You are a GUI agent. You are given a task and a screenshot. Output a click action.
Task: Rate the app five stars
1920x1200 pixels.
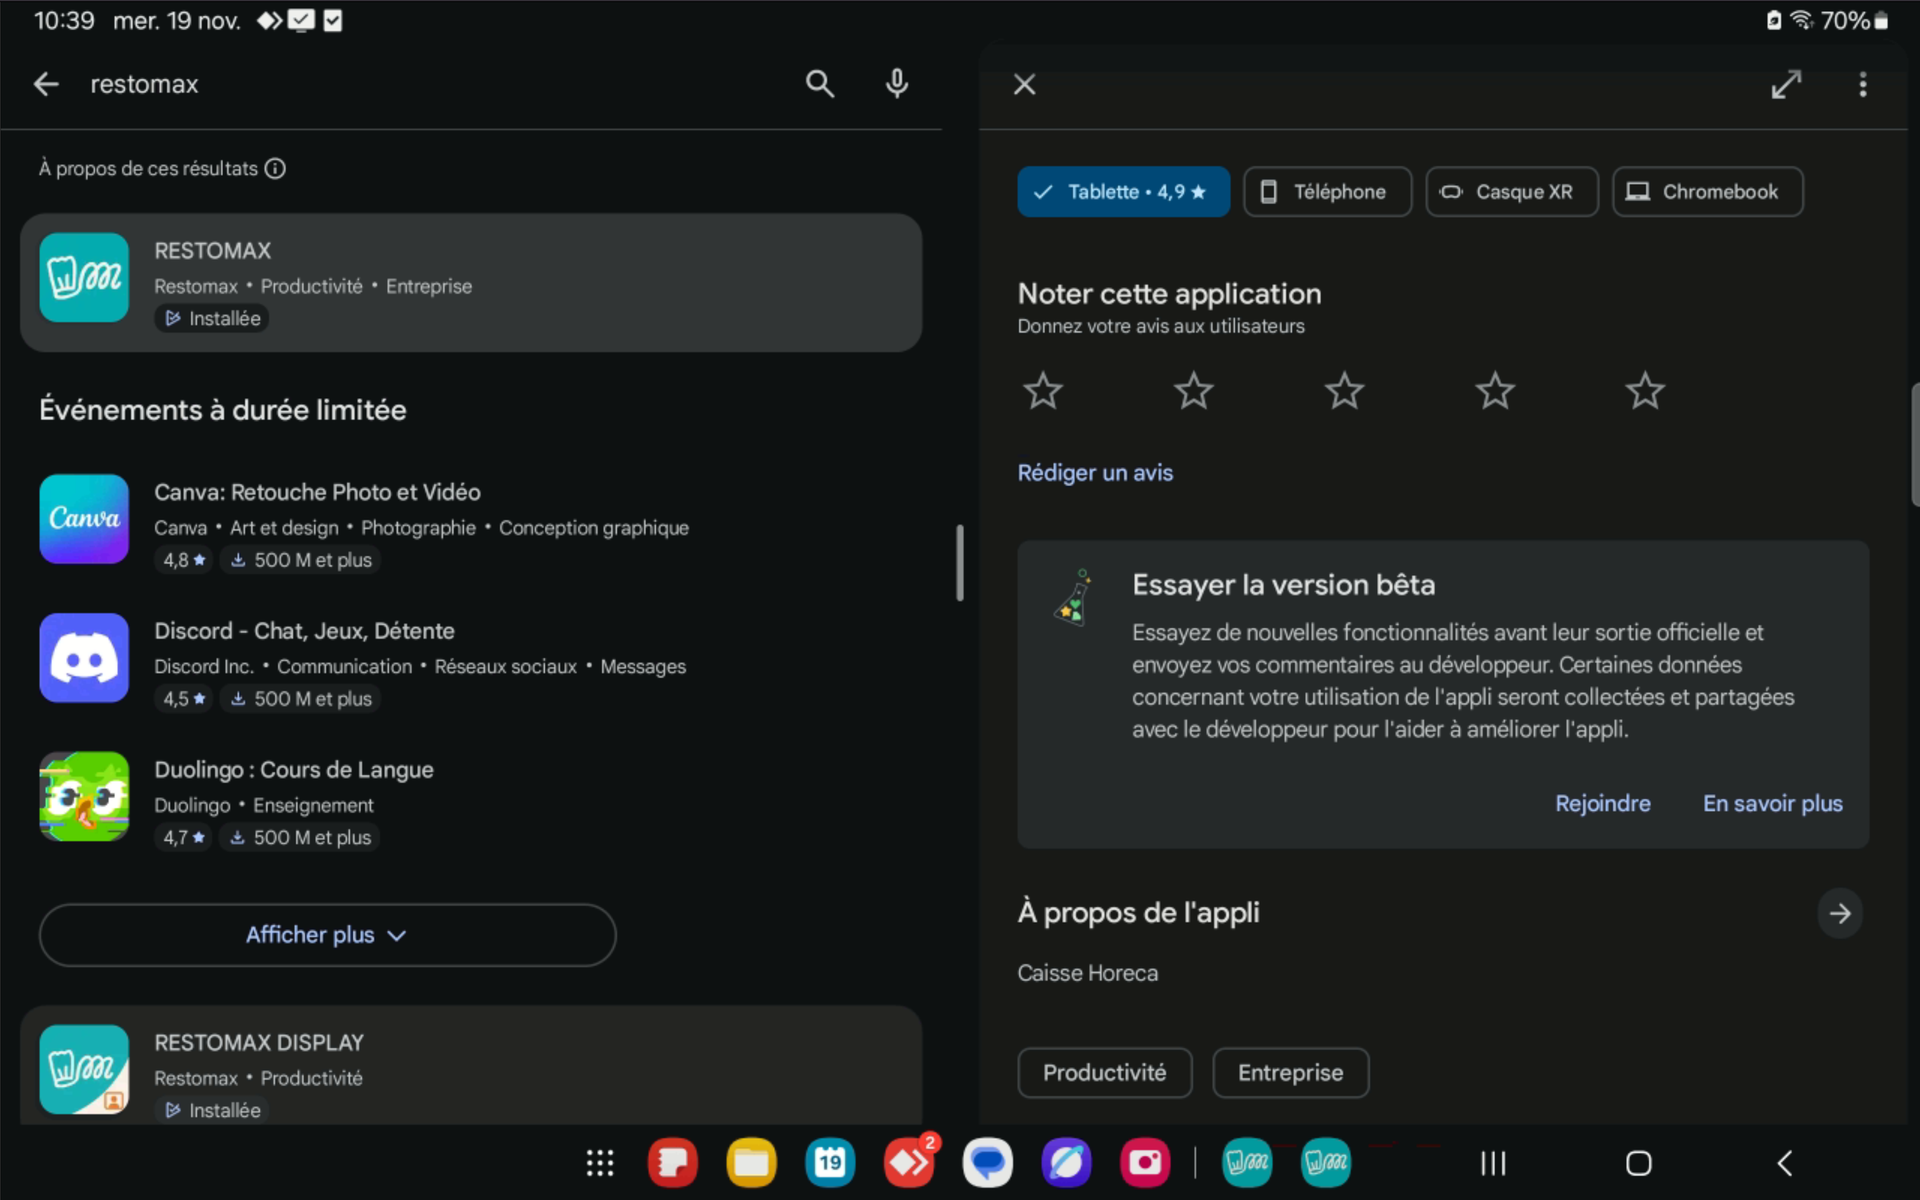[x=1645, y=391]
